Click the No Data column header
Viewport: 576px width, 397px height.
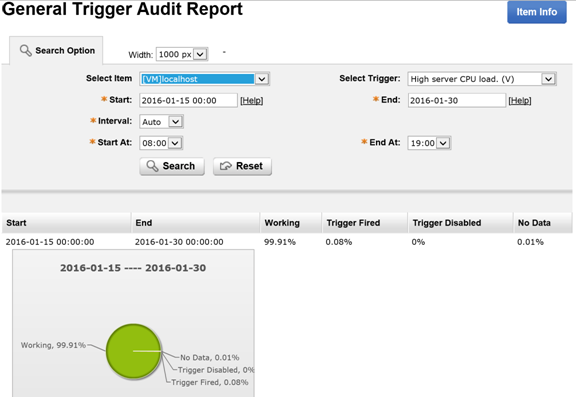click(543, 223)
